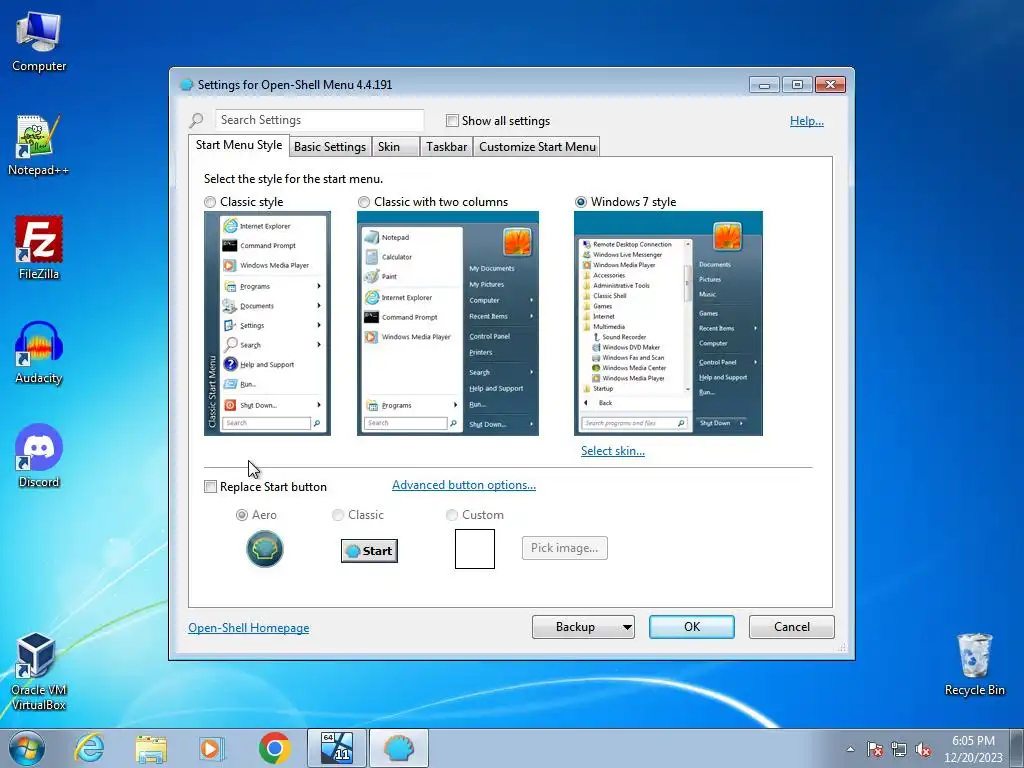Viewport: 1024px width, 768px height.
Task: Open the Taskbar tab
Action: coord(446,146)
